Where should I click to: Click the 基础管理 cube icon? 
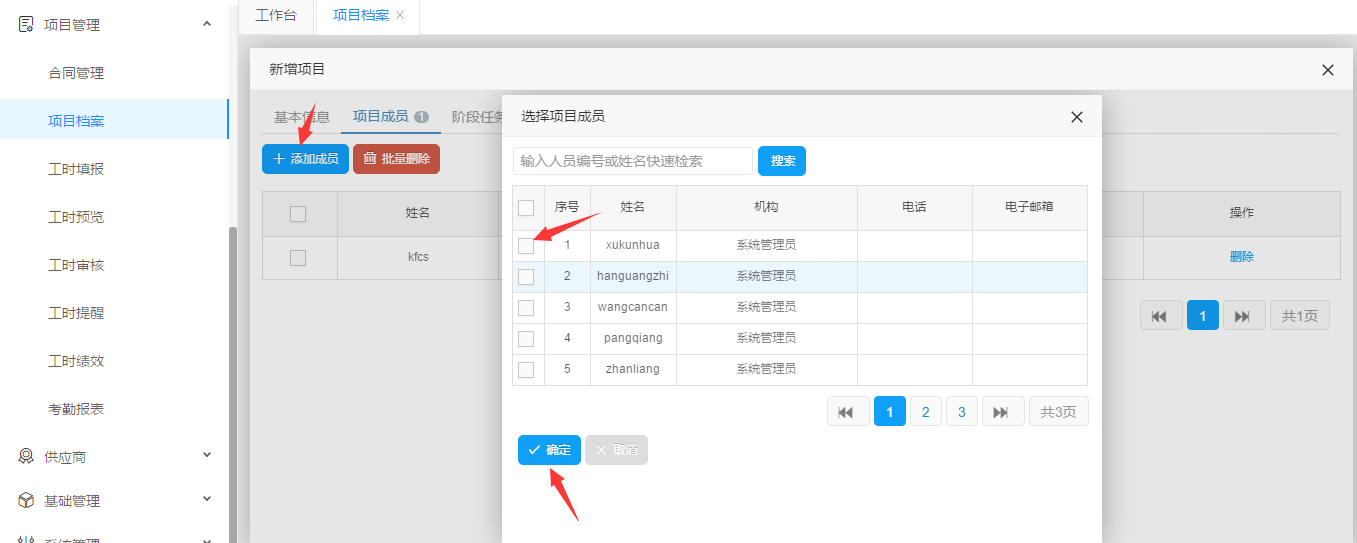26,500
